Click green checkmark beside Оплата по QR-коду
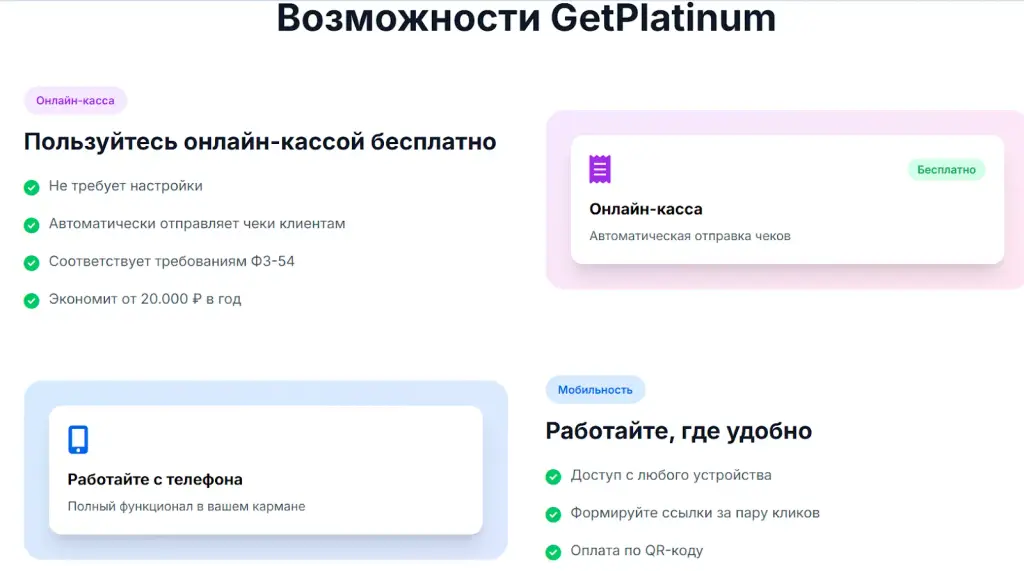This screenshot has width=1024, height=571. 553,553
